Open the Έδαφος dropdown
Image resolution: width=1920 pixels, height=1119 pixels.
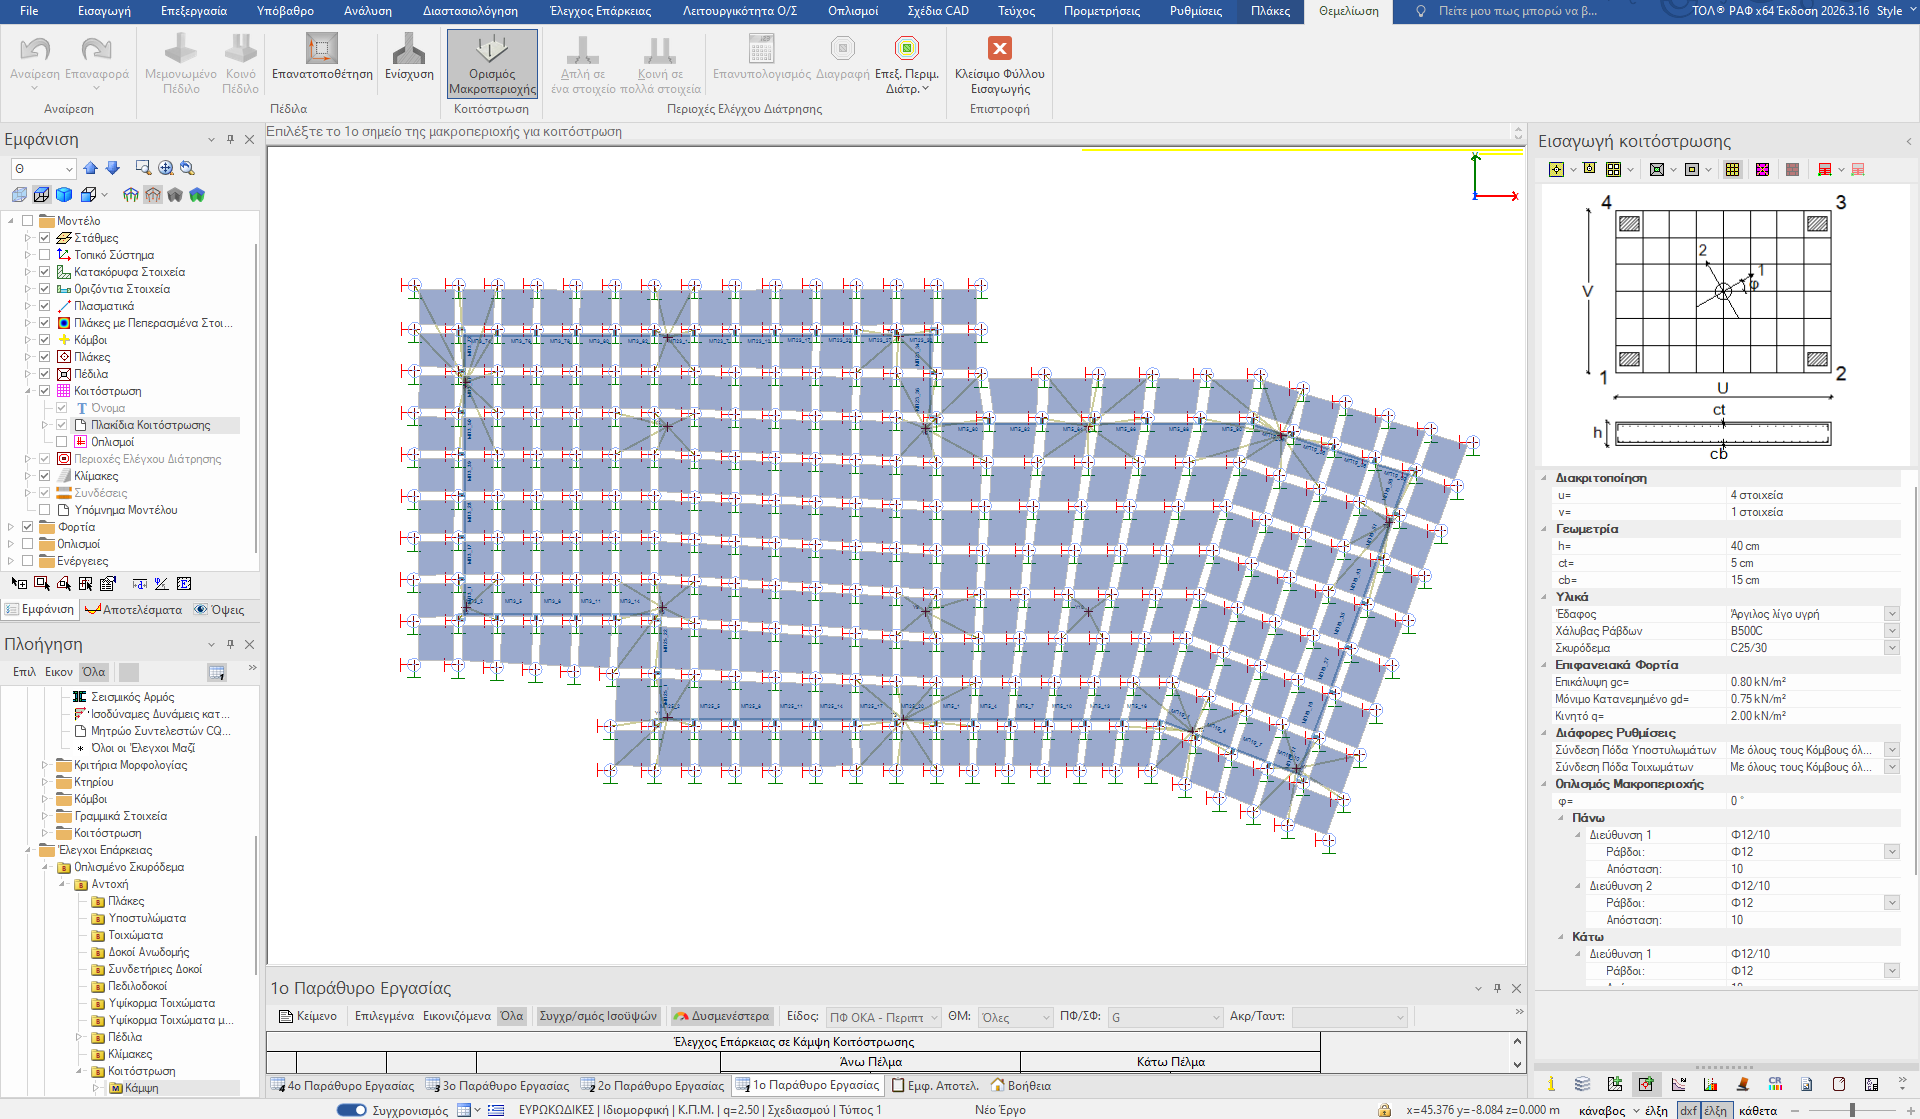point(1892,614)
